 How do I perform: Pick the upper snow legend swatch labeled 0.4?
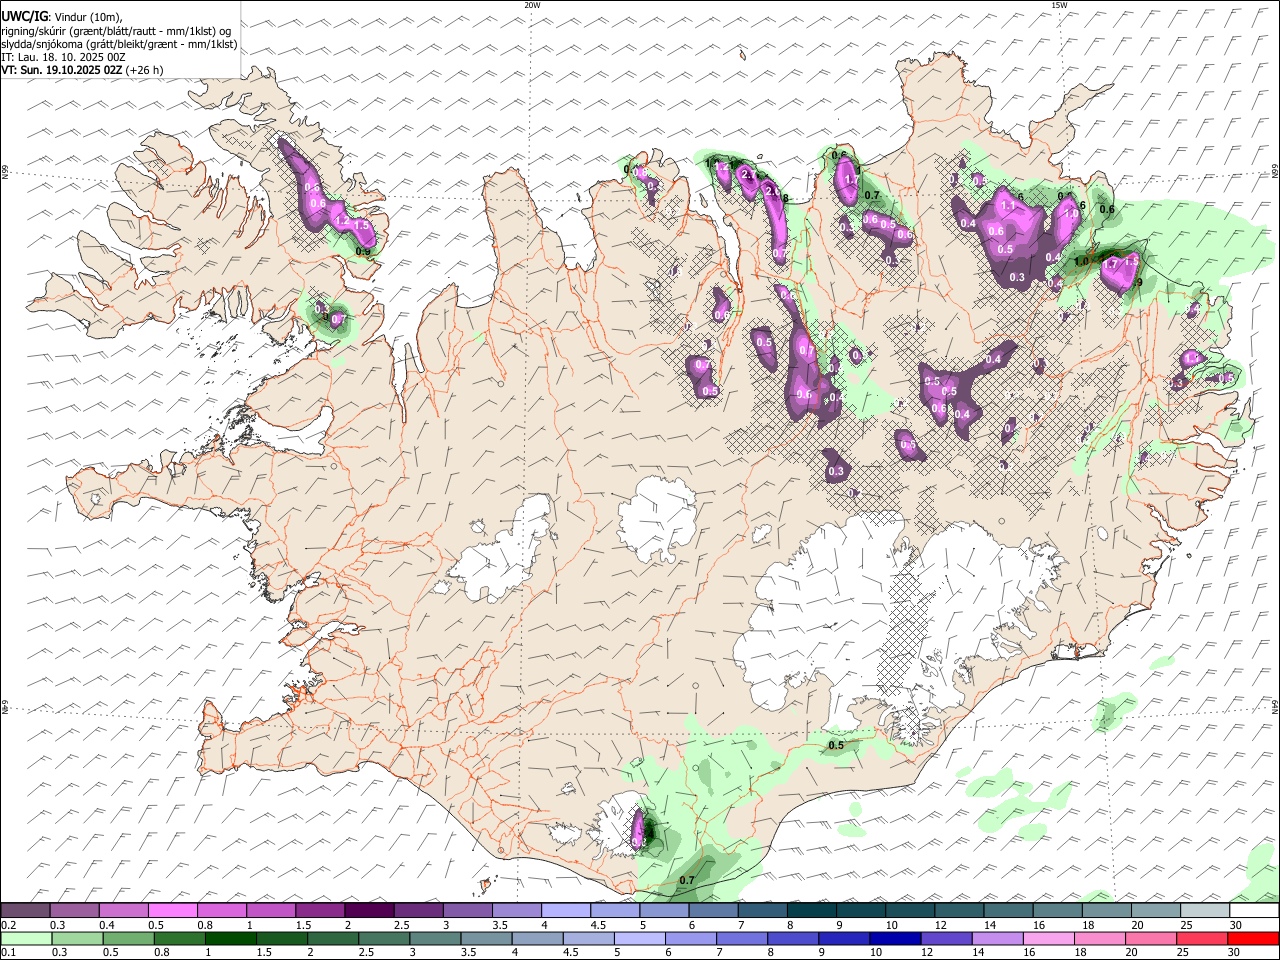(x=123, y=910)
